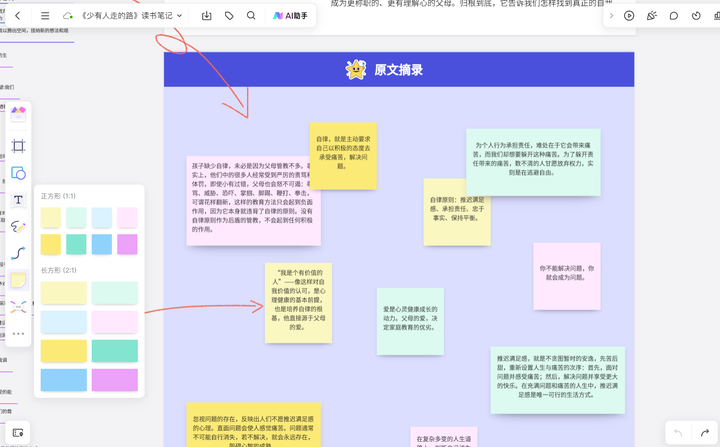The image size is (720, 447).
Task: Click the 正方形 (1:1) section label
Action: tap(58, 196)
